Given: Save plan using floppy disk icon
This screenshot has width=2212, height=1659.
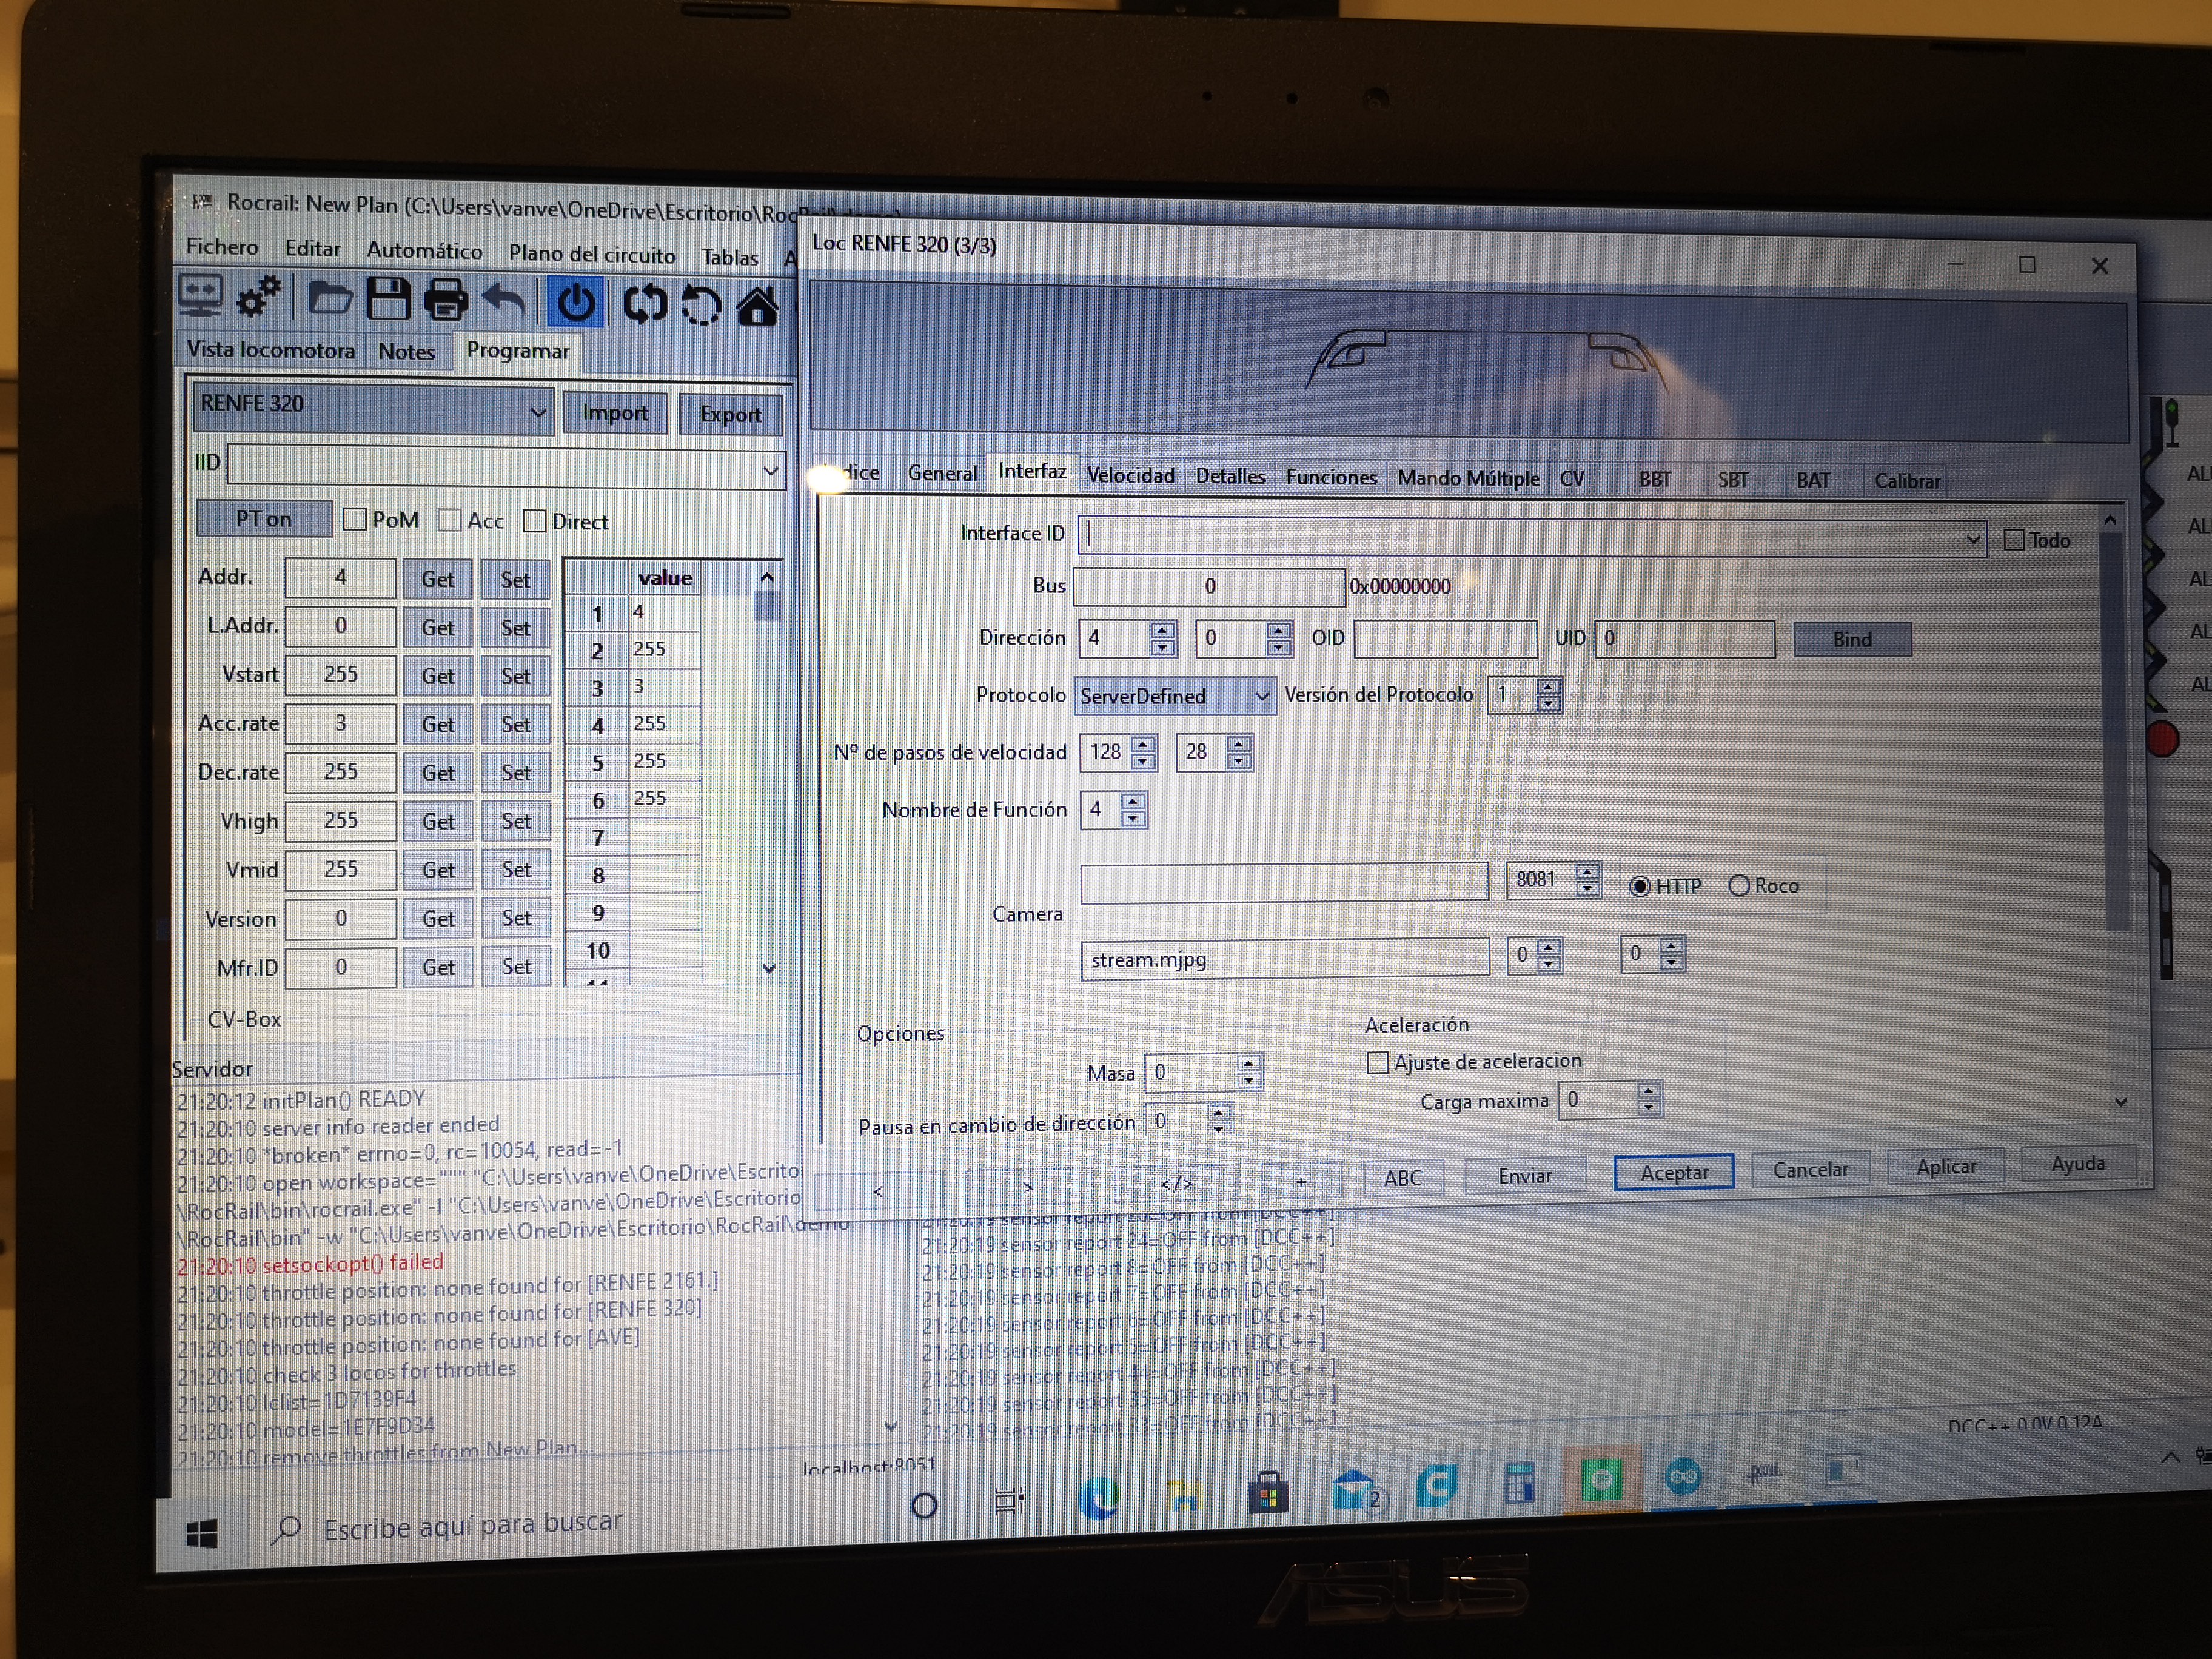Looking at the screenshot, I should [388, 299].
